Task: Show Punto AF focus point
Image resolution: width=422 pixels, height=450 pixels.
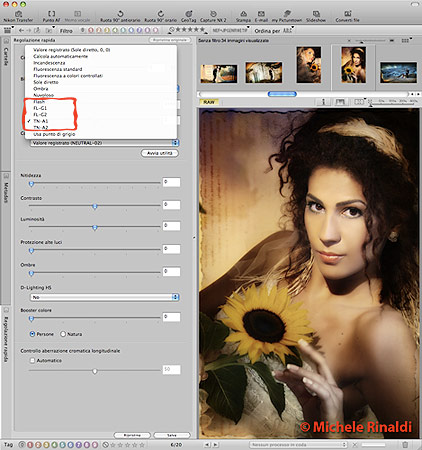Action: [x=51, y=14]
